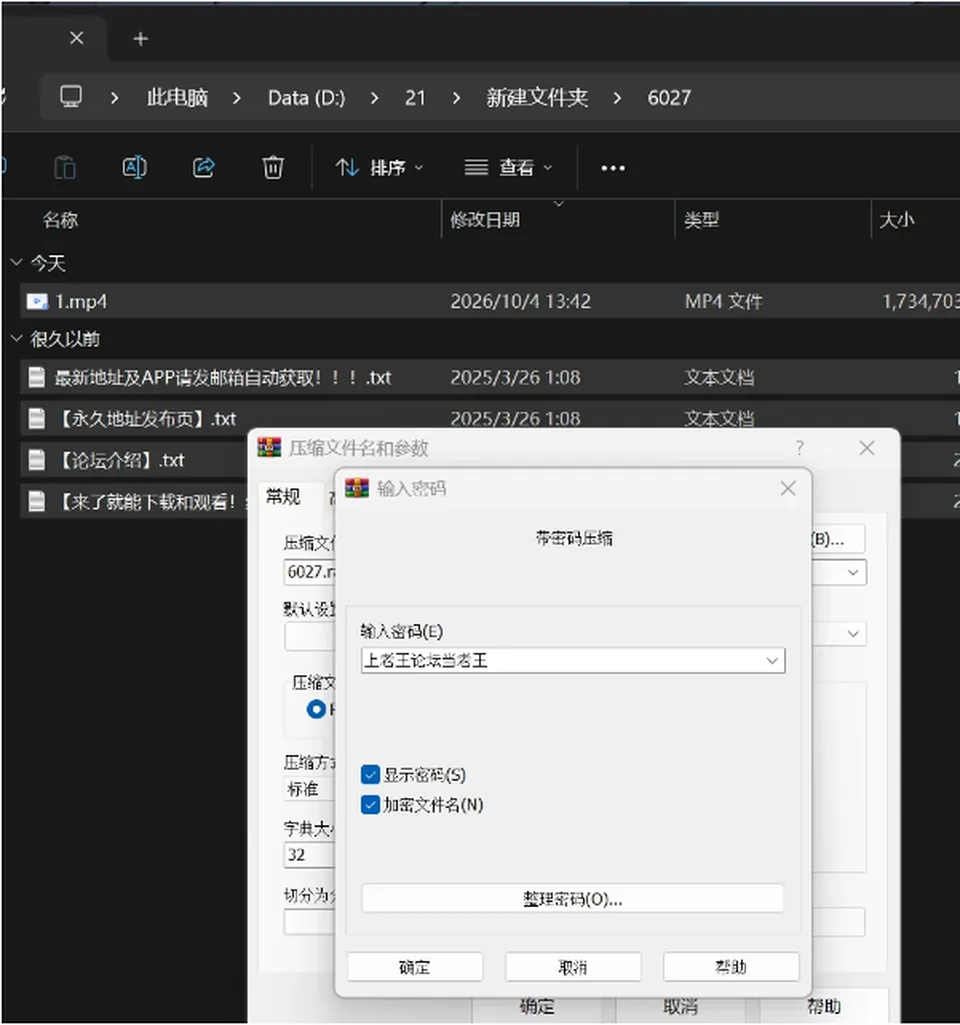Click the share icon in Explorer toolbar

203,168
